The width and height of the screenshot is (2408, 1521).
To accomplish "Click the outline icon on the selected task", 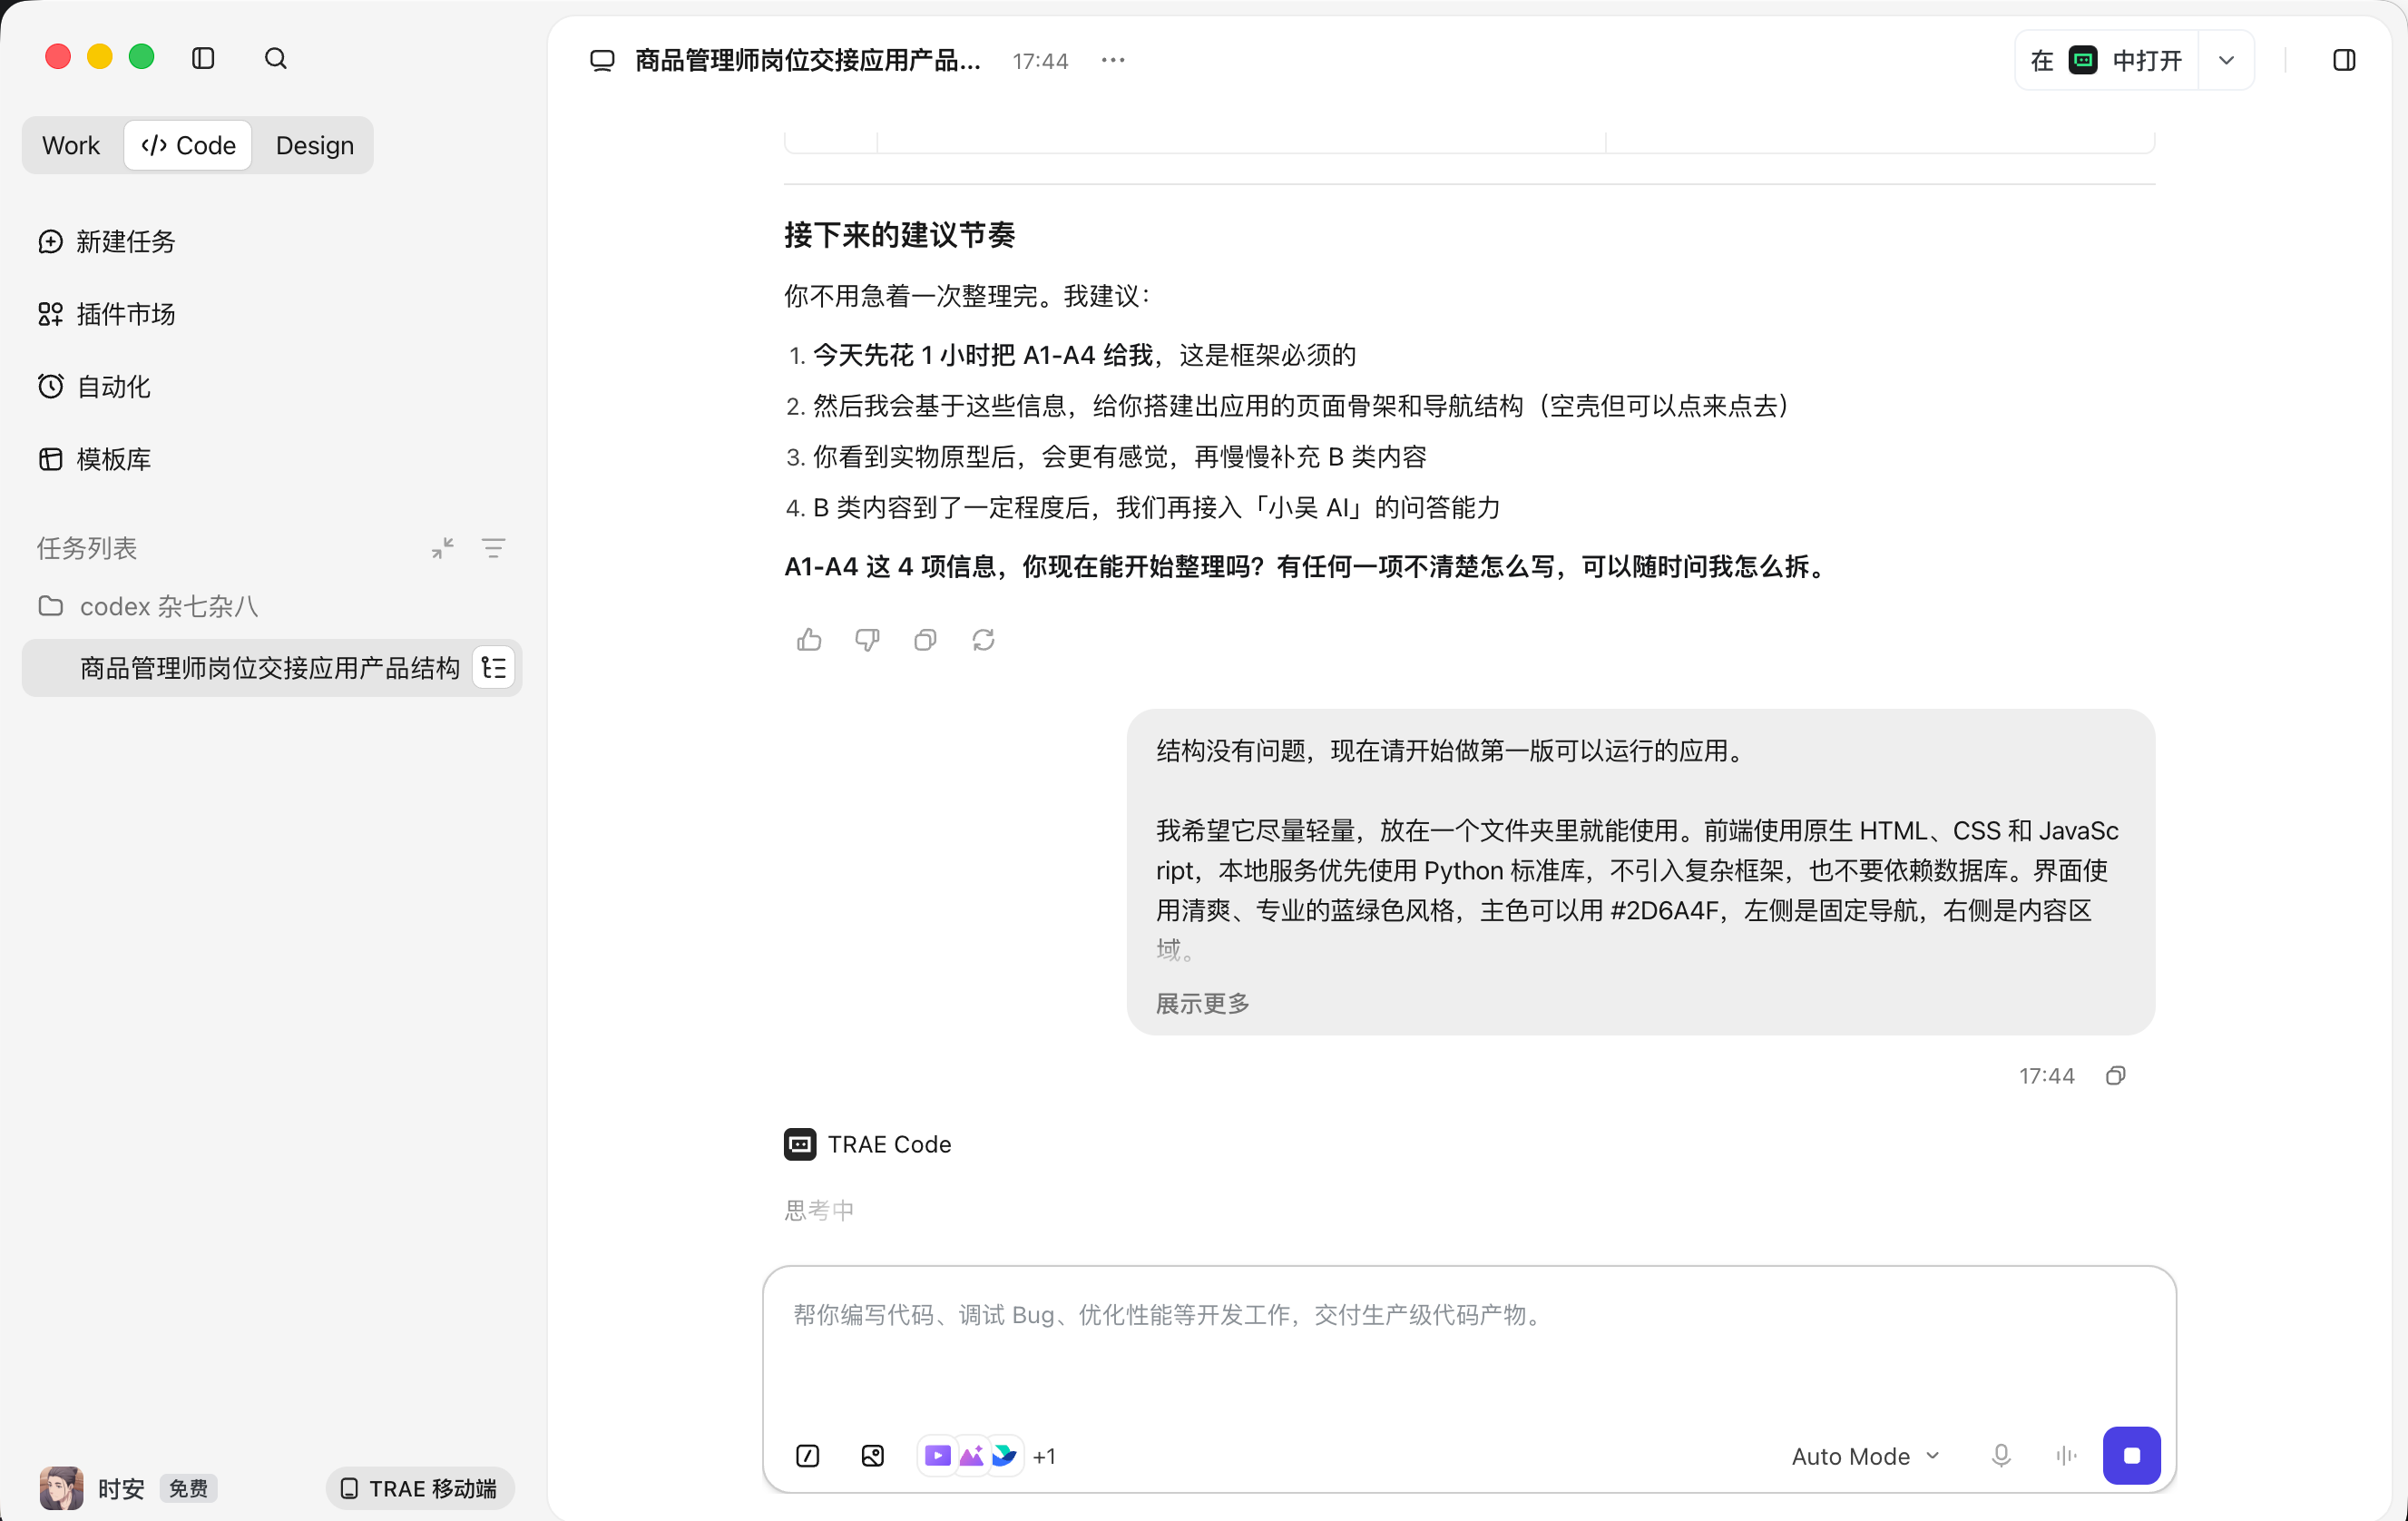I will pyautogui.click(x=493, y=668).
